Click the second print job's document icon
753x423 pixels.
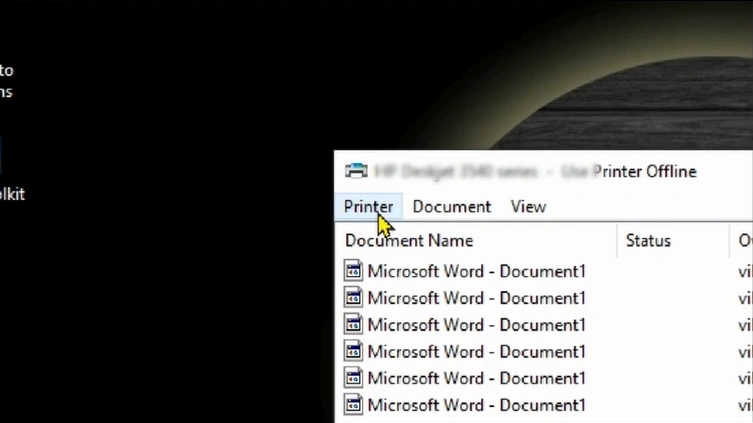353,298
